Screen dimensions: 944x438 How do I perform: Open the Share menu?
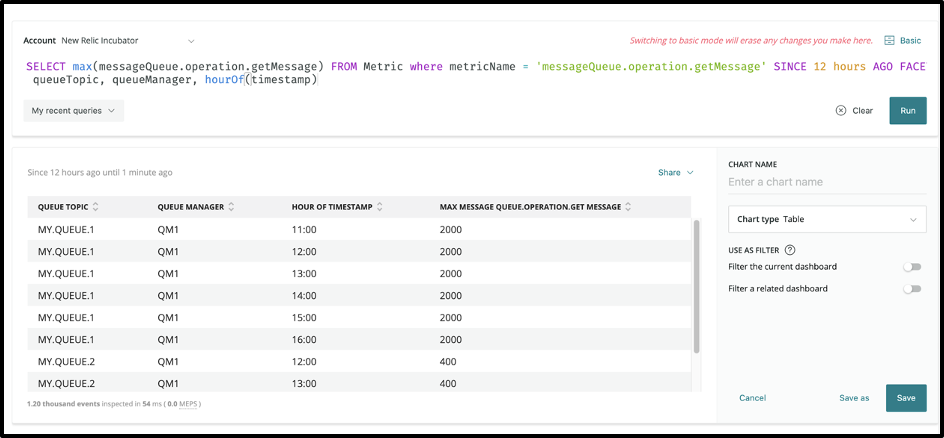675,173
